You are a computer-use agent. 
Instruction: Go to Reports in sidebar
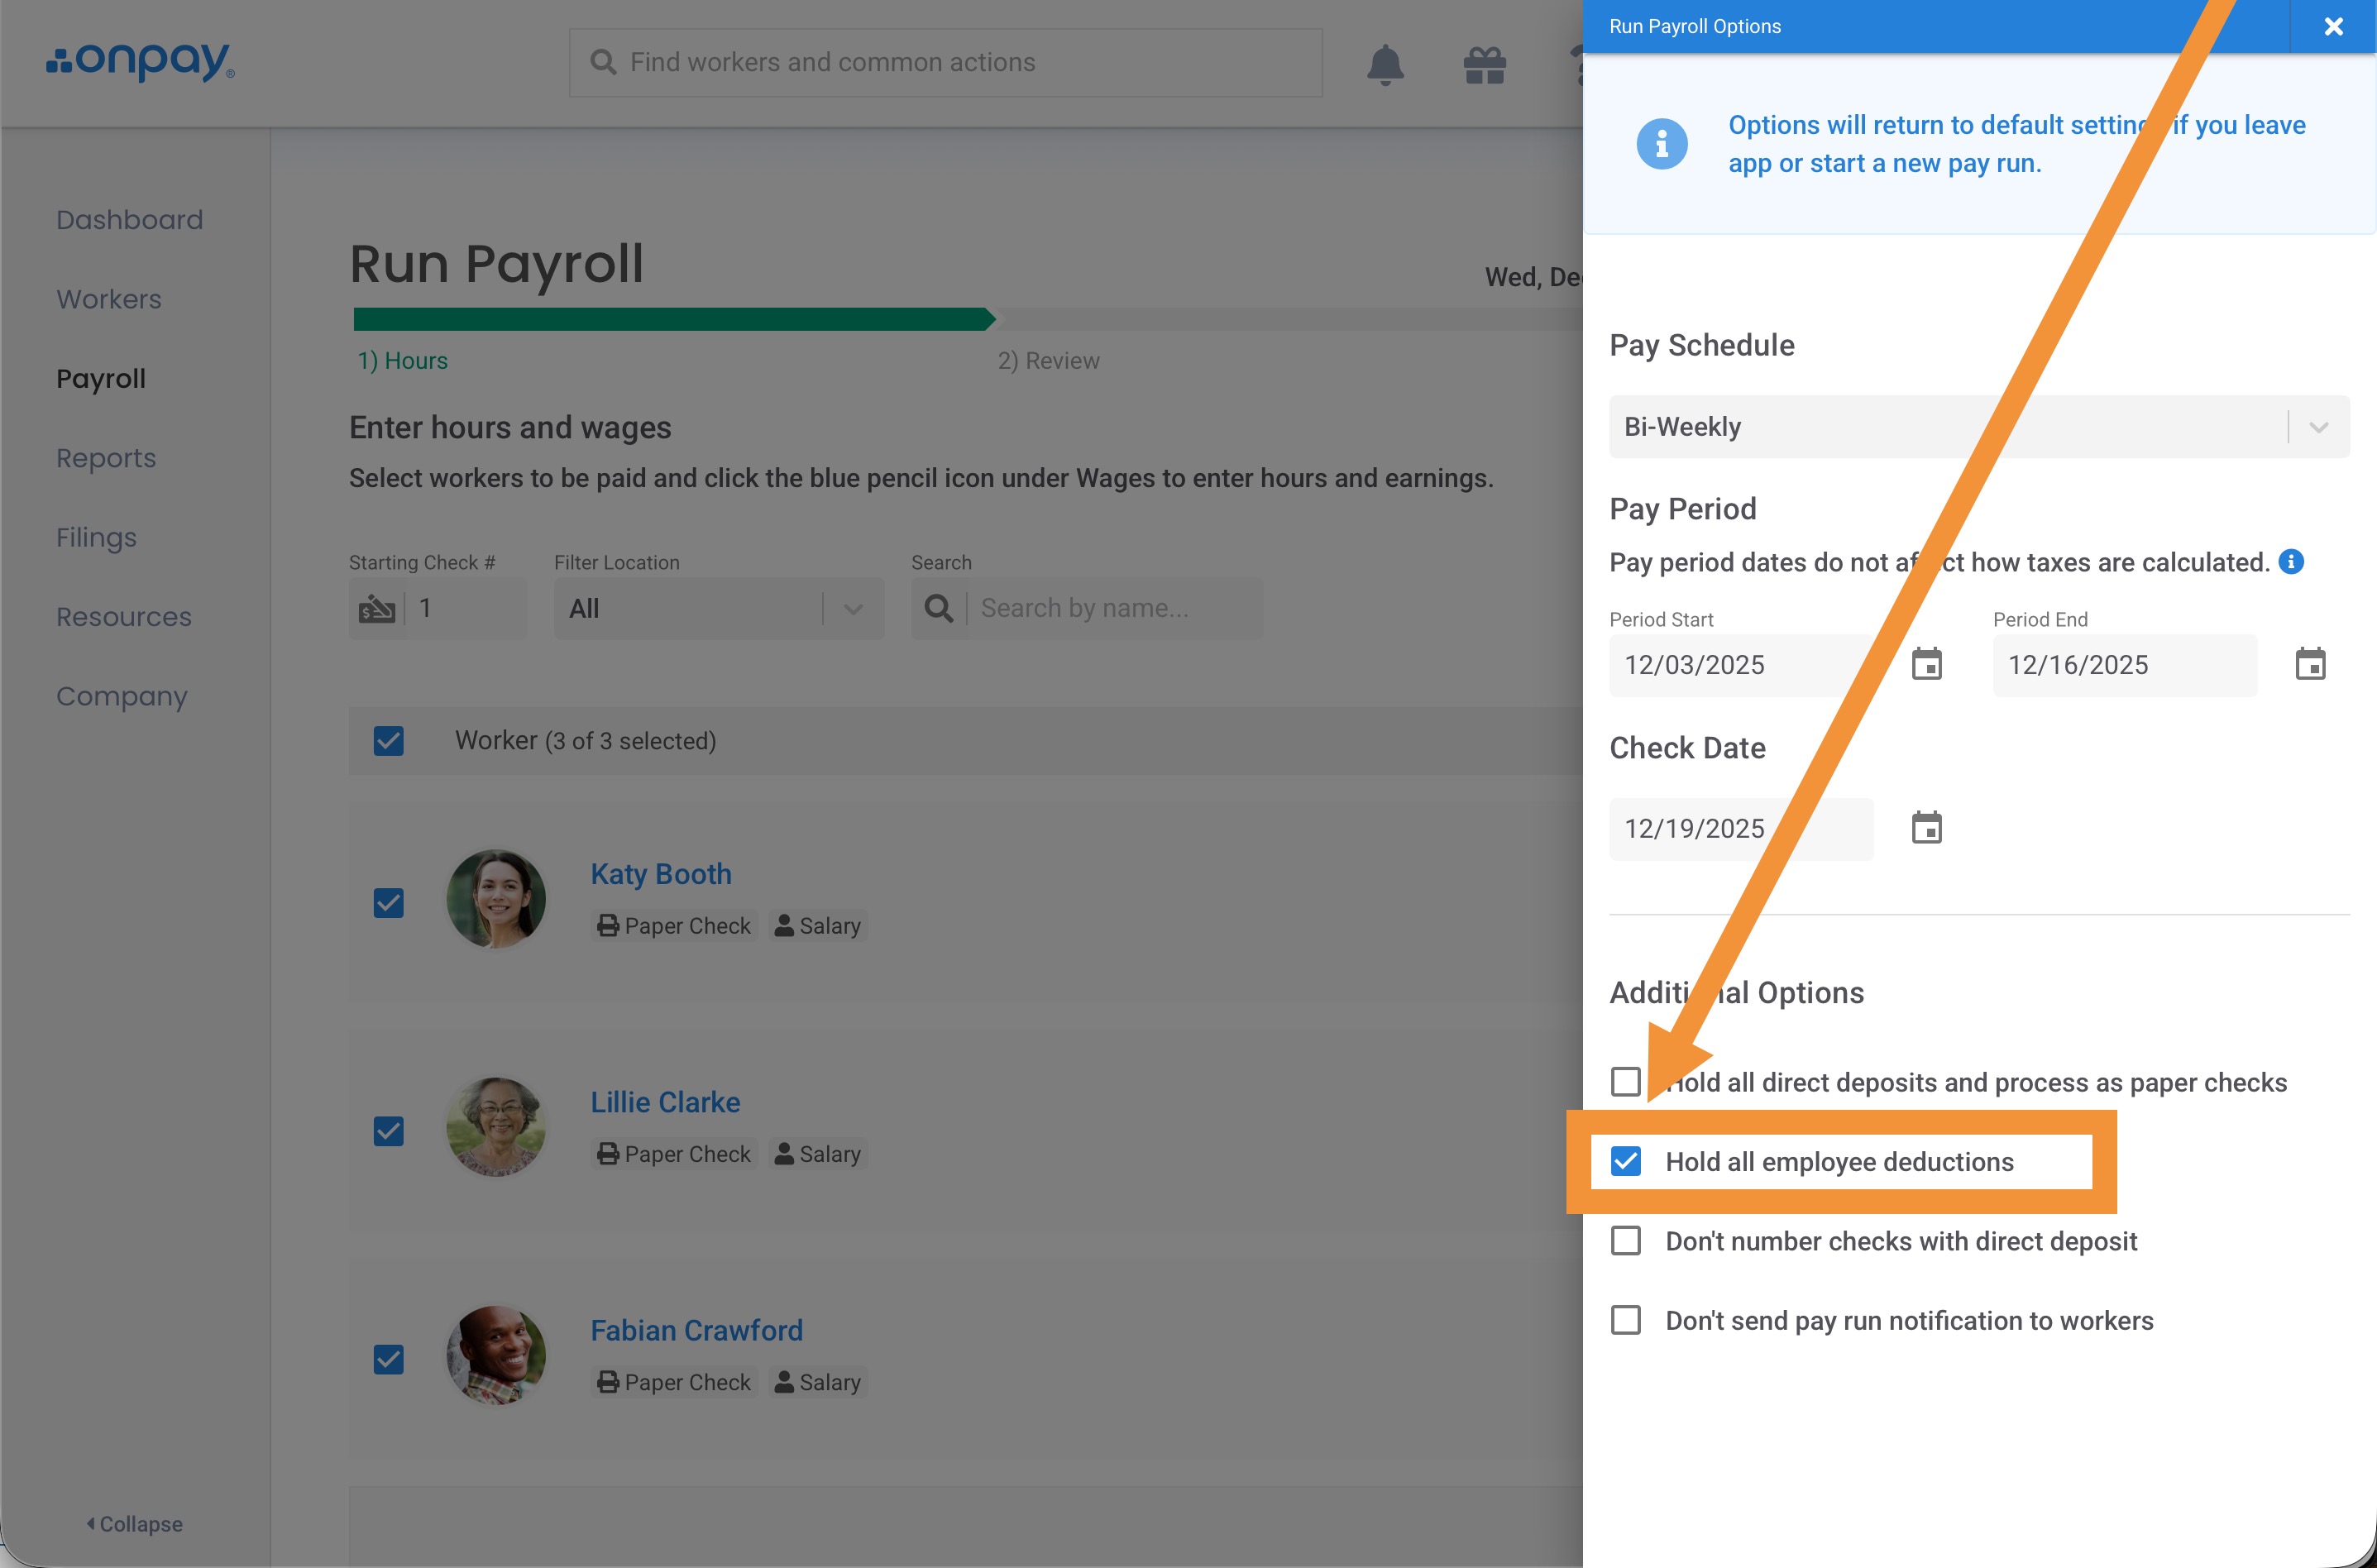[x=106, y=458]
